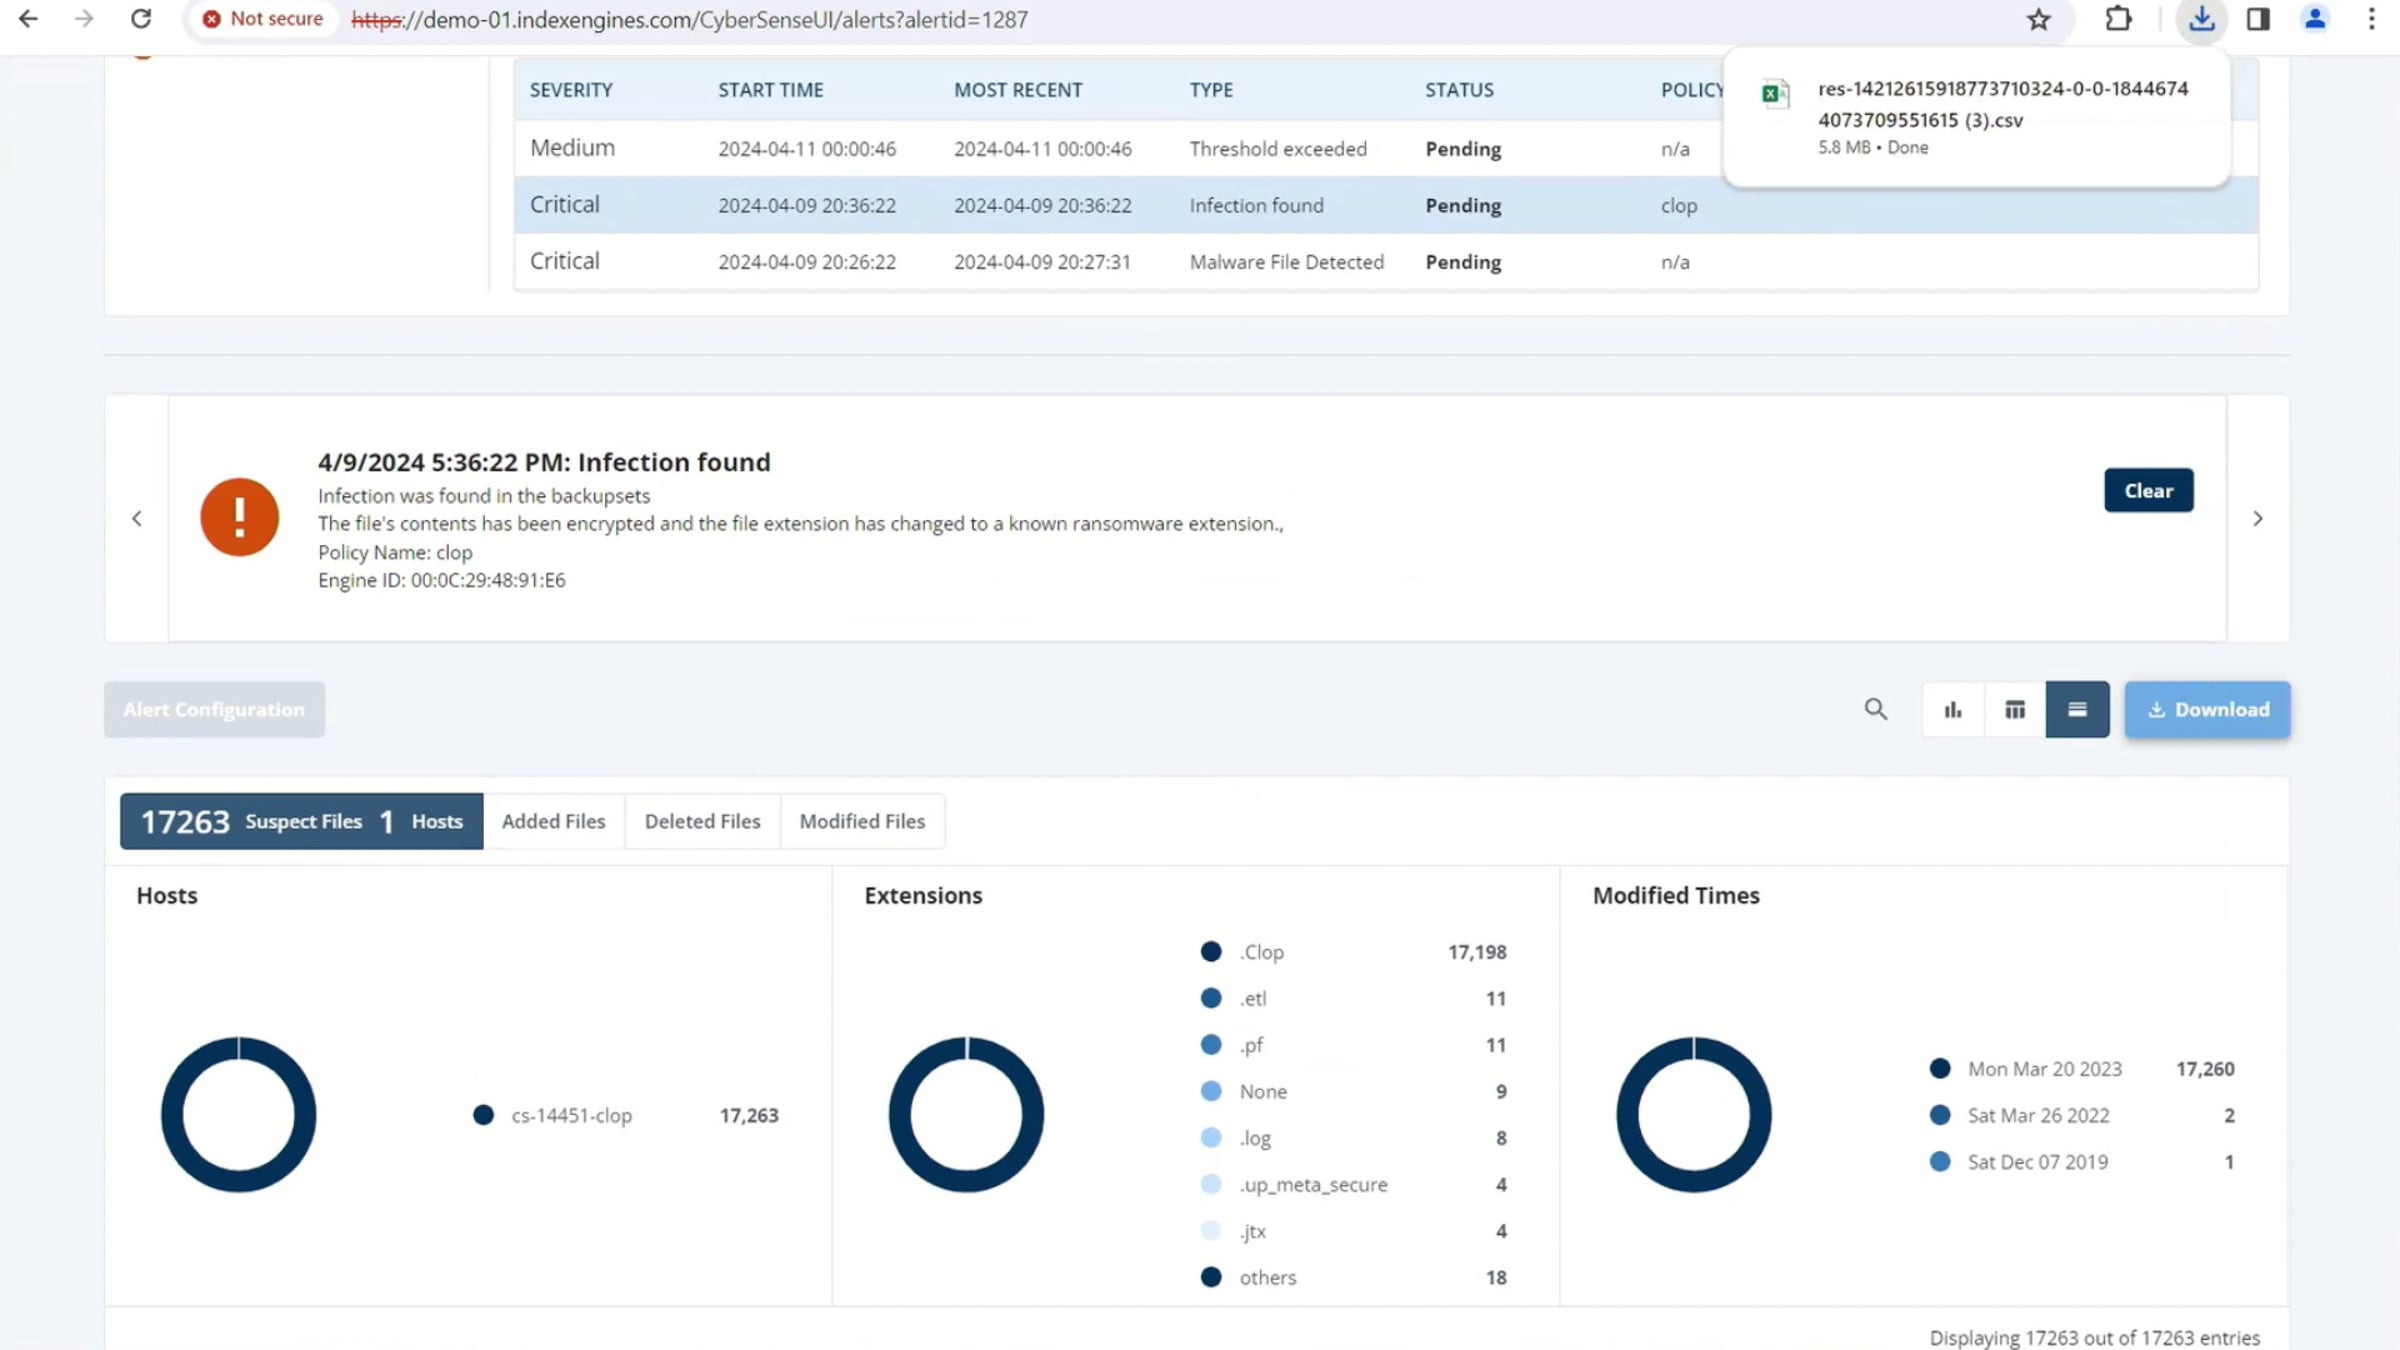Switch to bar chart view icon
This screenshot has height=1350, width=2400.
pos(1952,709)
